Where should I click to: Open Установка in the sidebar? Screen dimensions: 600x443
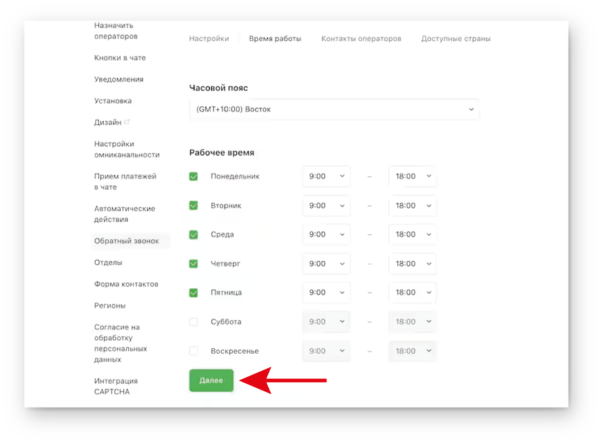tap(113, 101)
